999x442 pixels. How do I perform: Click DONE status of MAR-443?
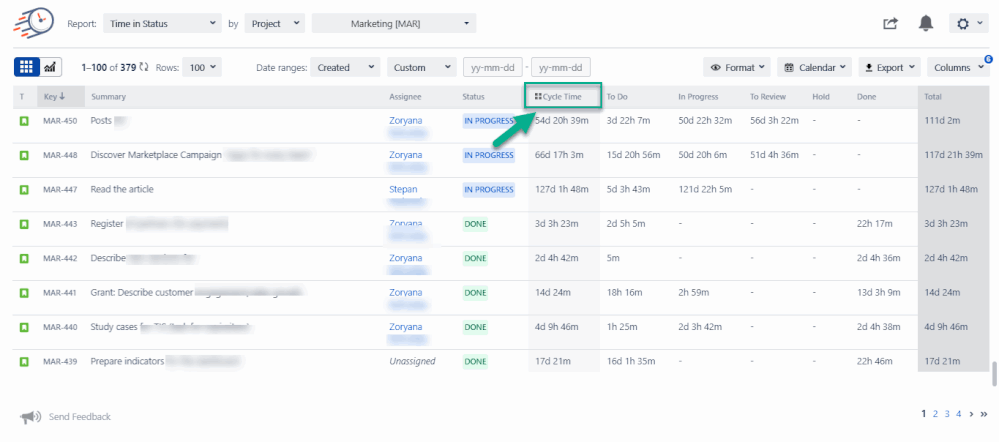[x=475, y=224]
